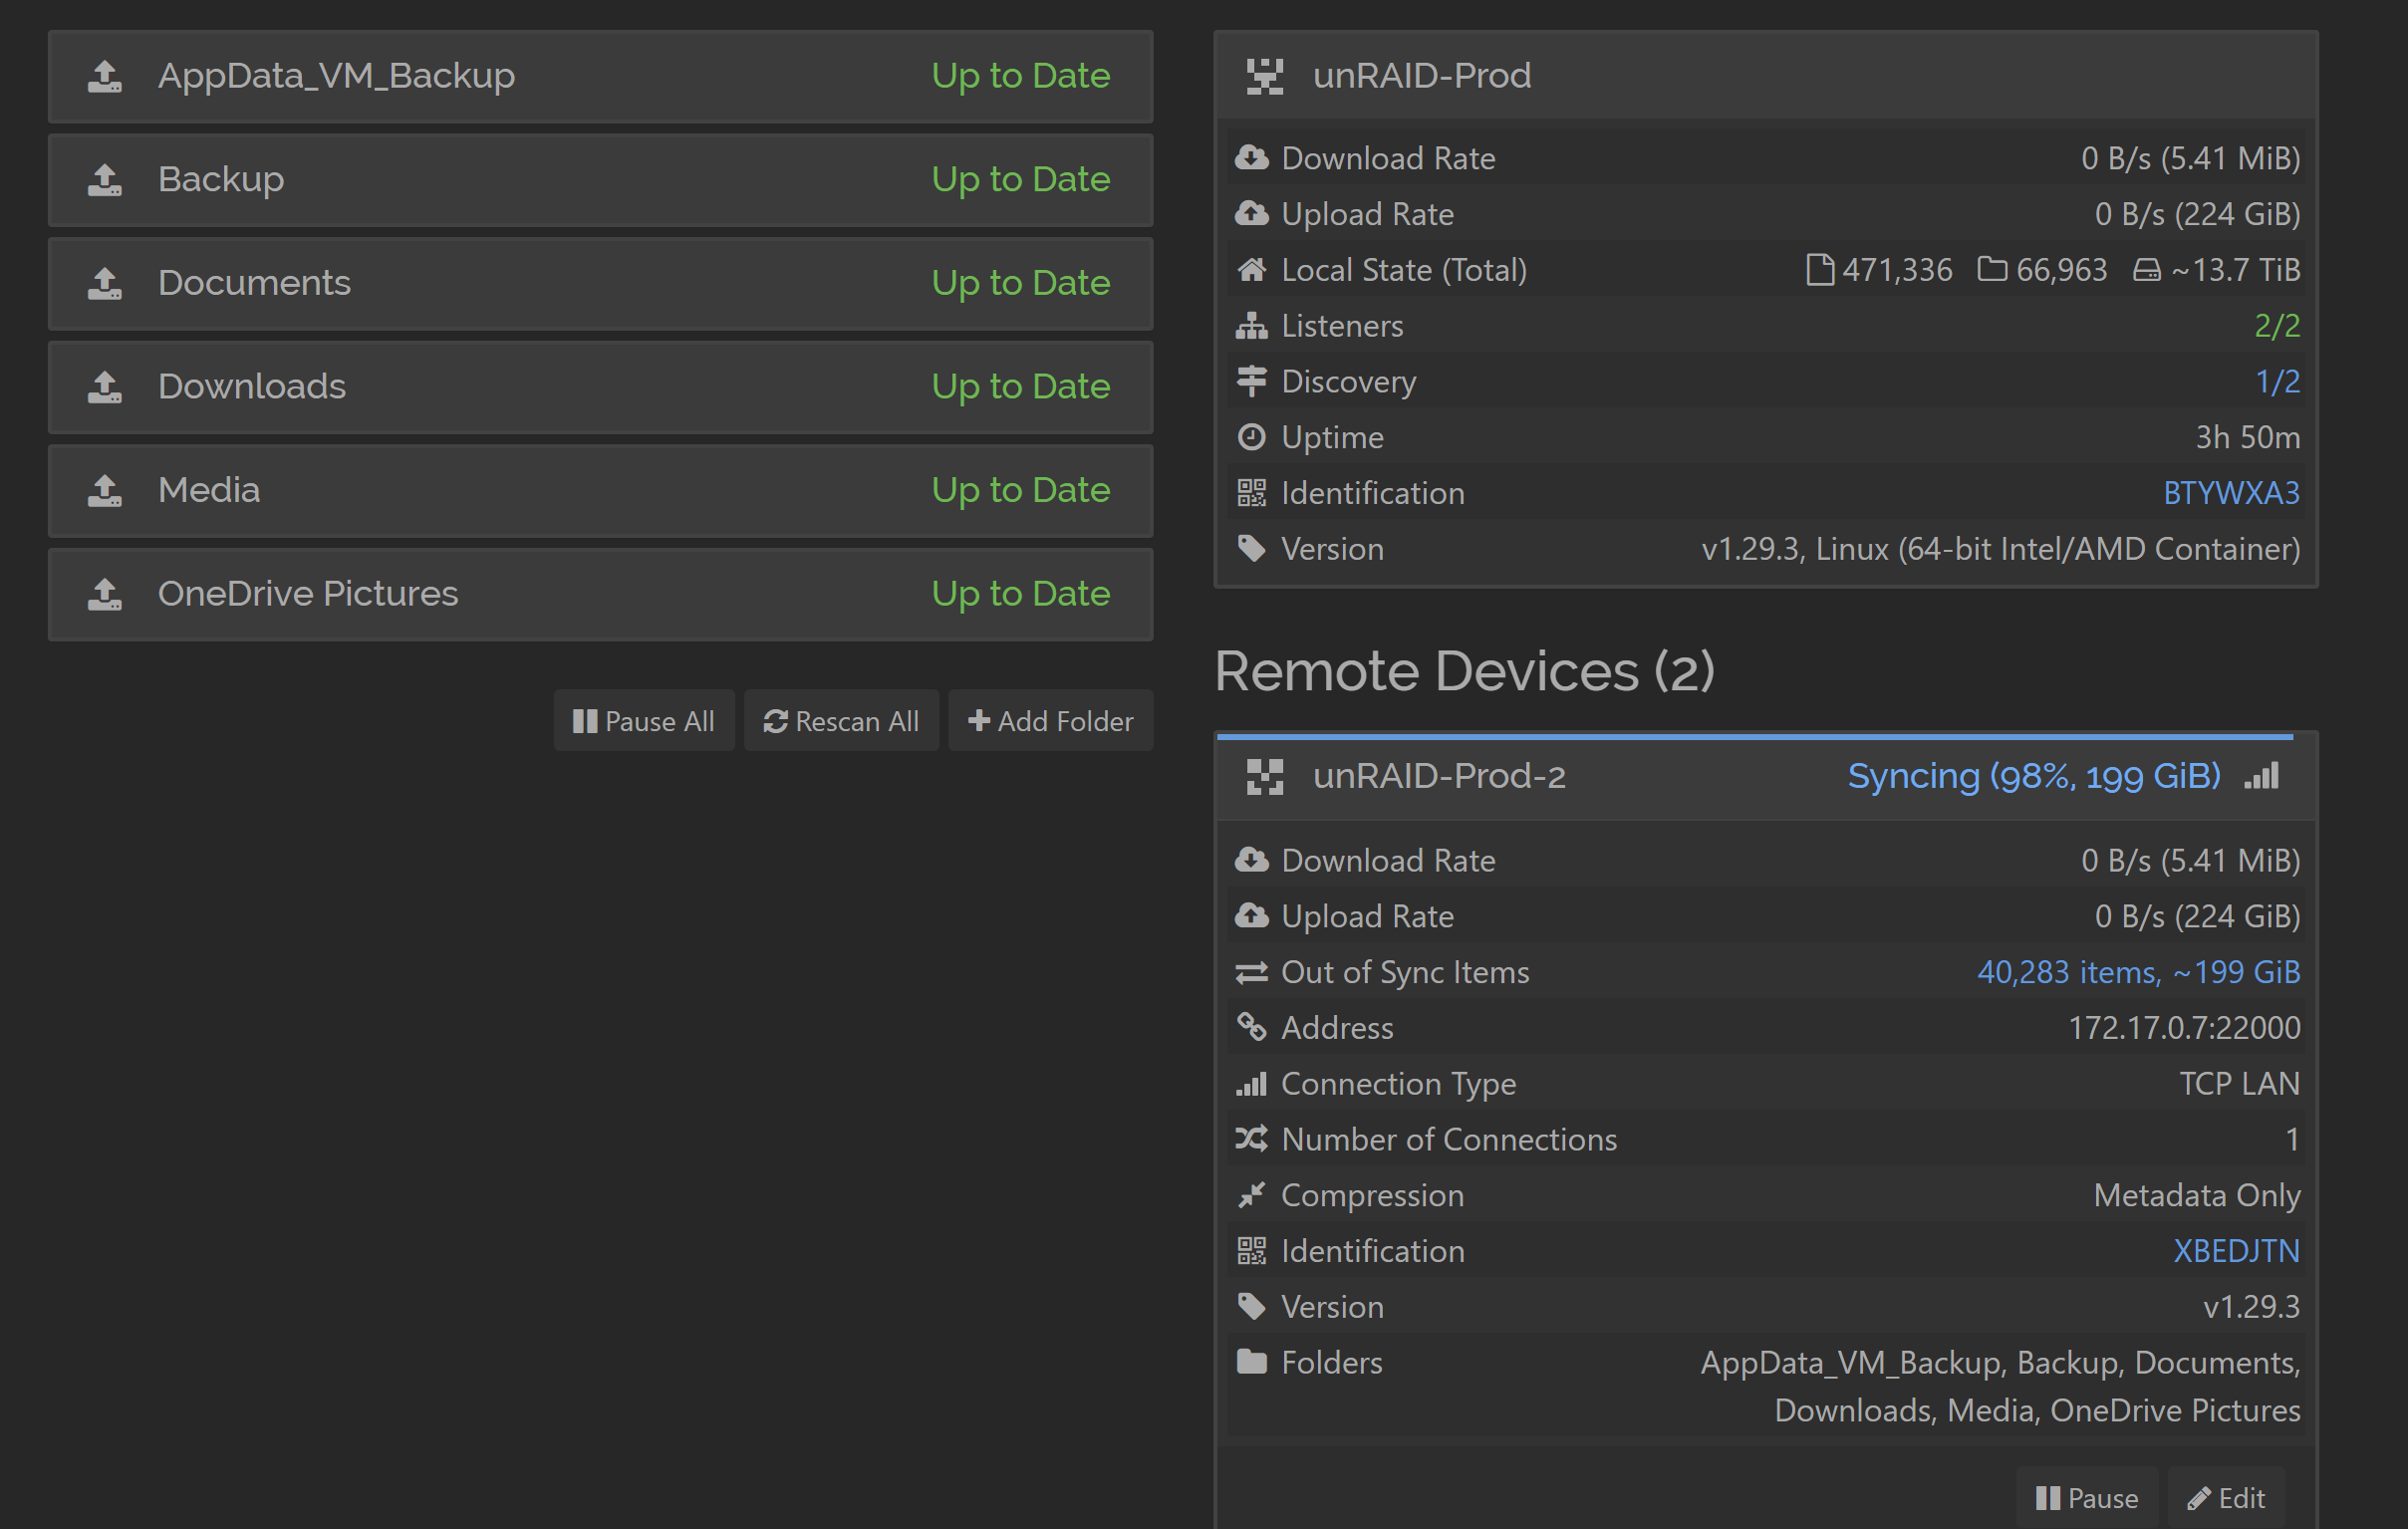This screenshot has width=2408, height=1529.
Task: Click the Compression icon
Action: [x=1252, y=1195]
